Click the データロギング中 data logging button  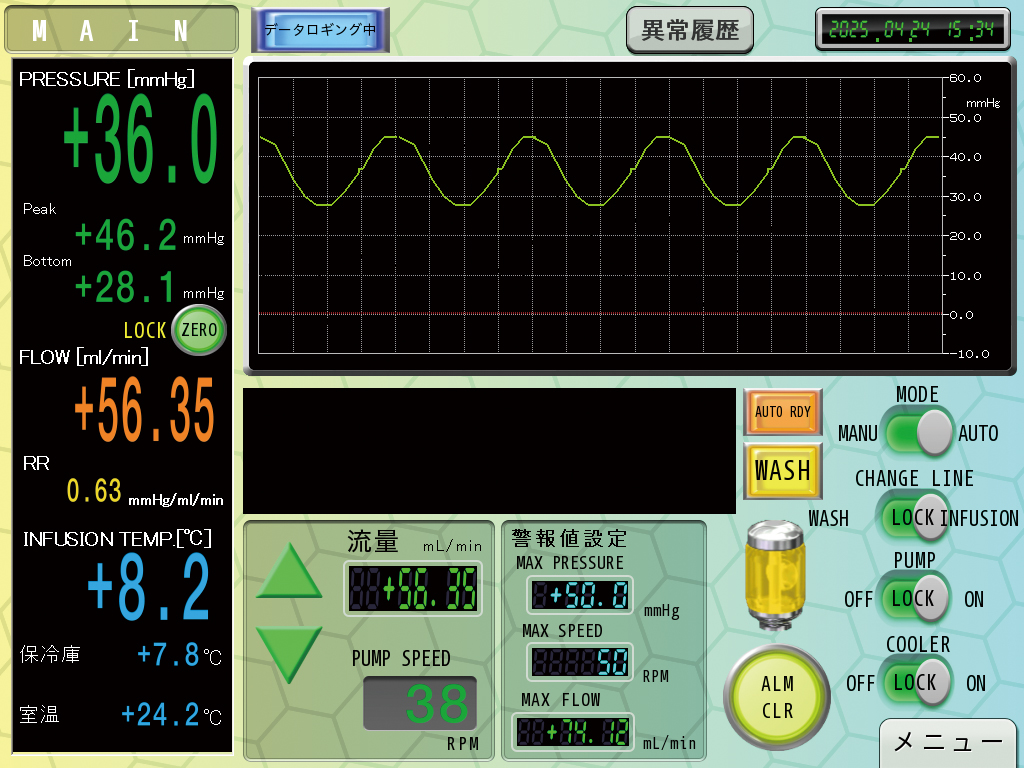(320, 30)
